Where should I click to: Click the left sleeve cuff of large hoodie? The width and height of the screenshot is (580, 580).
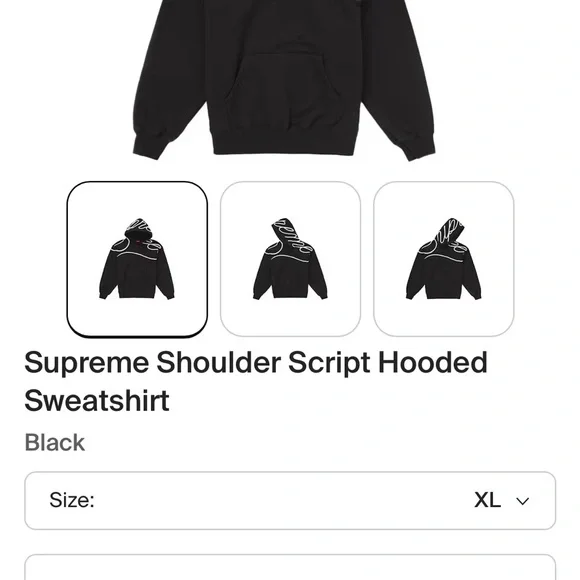pos(149,146)
